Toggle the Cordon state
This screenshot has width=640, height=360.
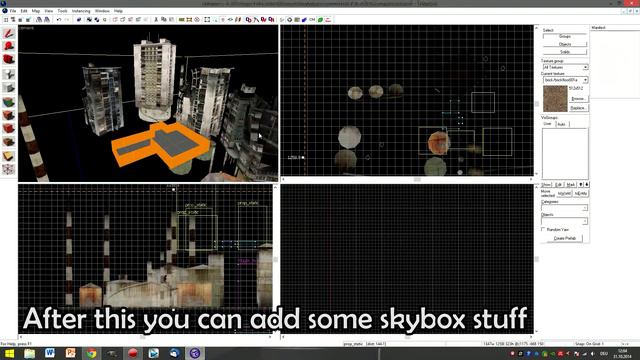[182, 20]
